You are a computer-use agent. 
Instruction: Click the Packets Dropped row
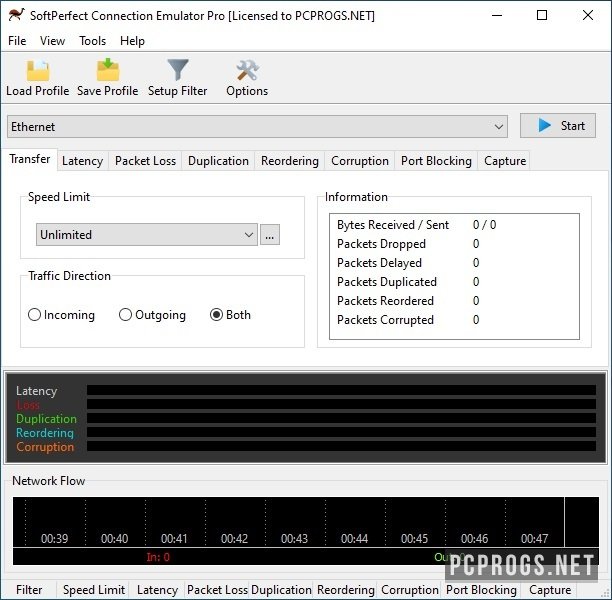(x=454, y=244)
